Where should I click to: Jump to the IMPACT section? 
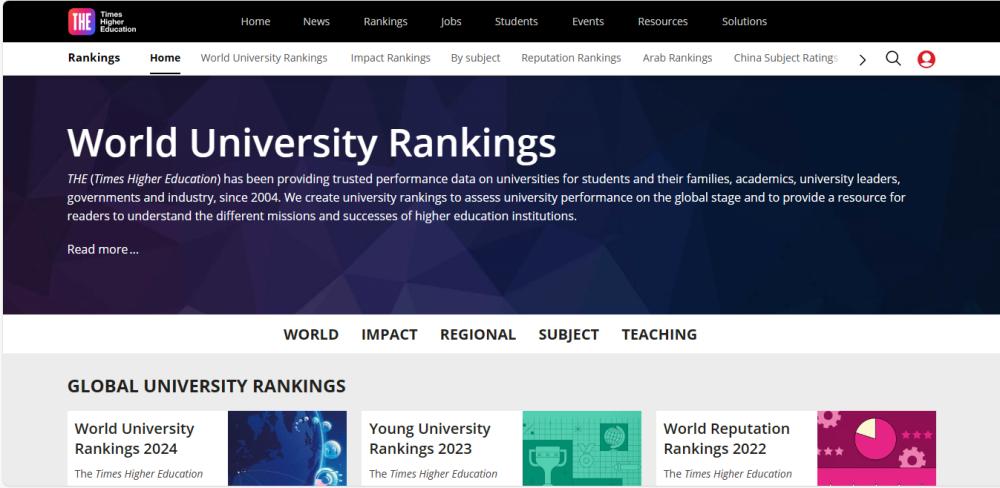click(389, 334)
